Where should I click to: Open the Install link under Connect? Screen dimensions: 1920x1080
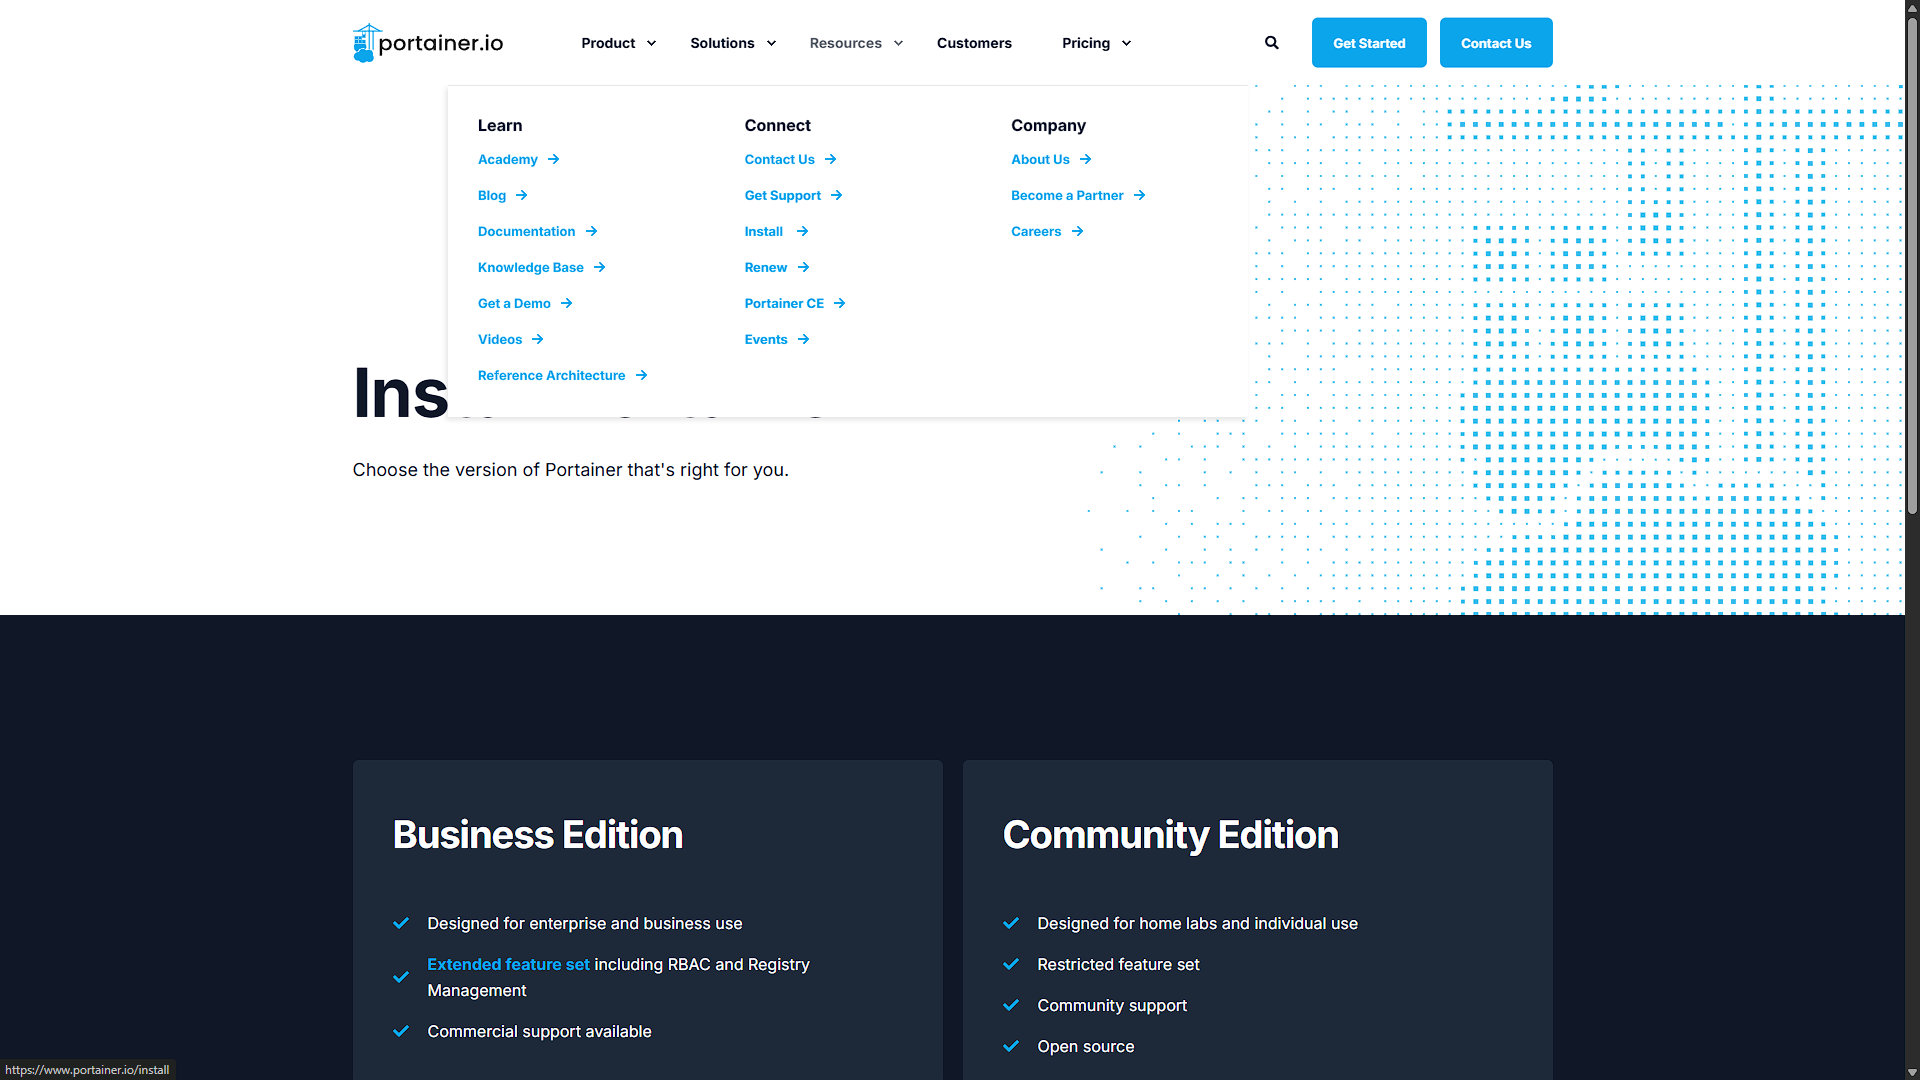pos(763,231)
